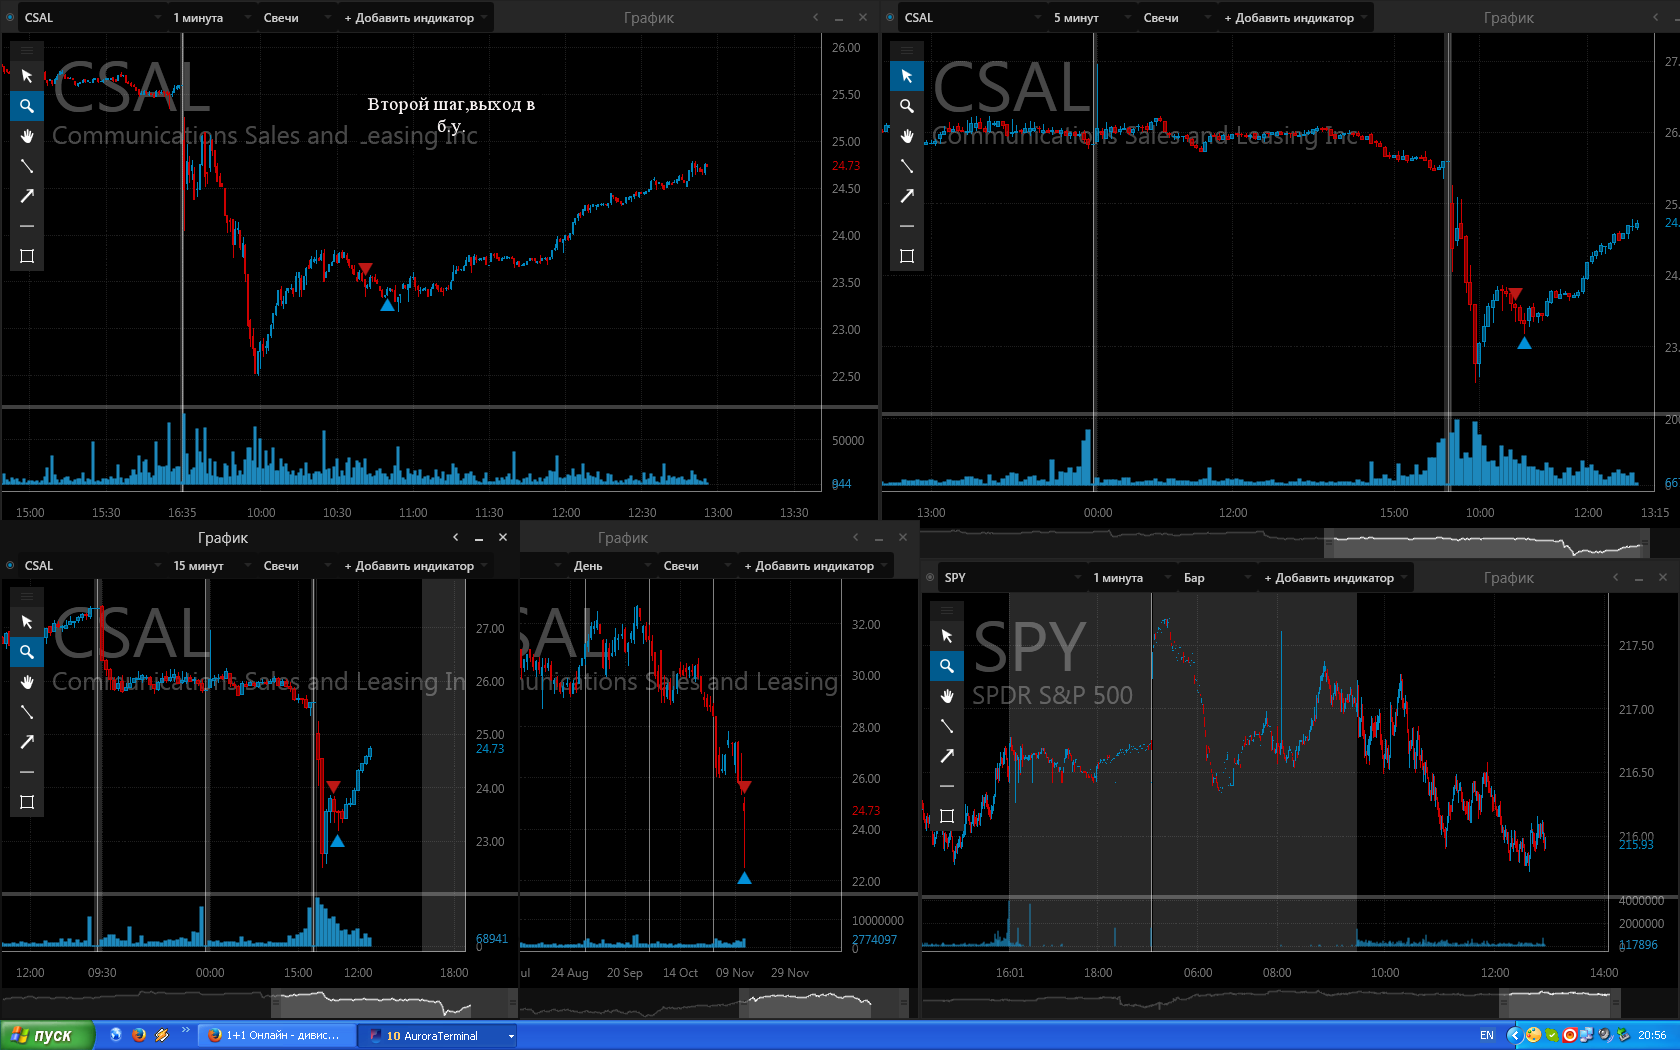This screenshot has width=1680, height=1050.
Task: Select horizontal line tool in top-left chart
Action: pos(27,226)
